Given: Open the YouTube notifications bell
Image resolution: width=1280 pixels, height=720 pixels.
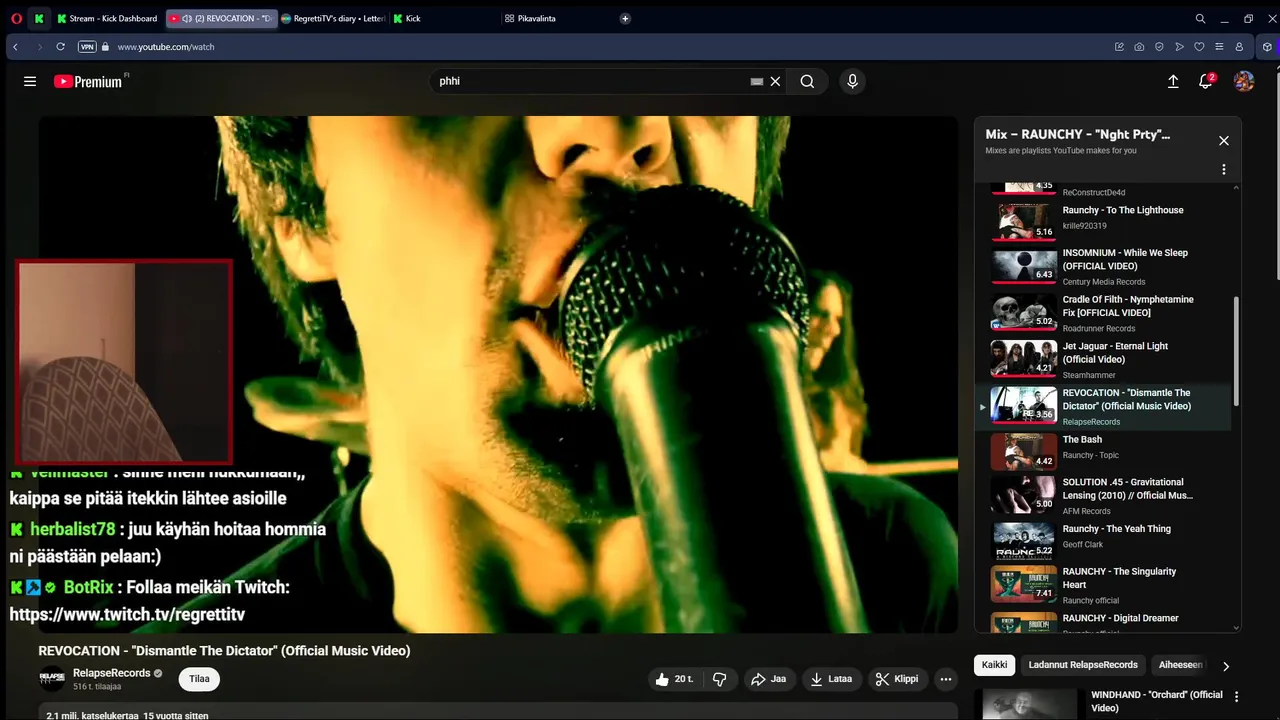Looking at the screenshot, I should pos(1206,81).
